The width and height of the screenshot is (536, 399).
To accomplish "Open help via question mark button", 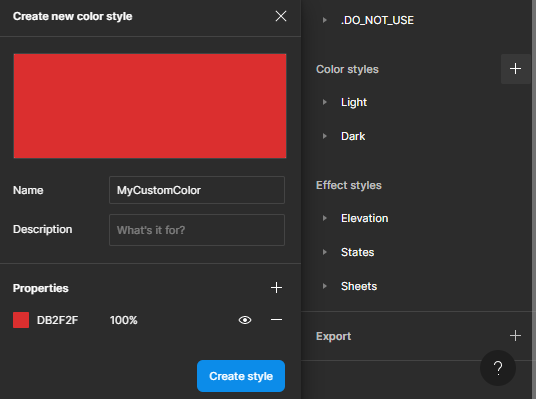I will click(x=498, y=368).
